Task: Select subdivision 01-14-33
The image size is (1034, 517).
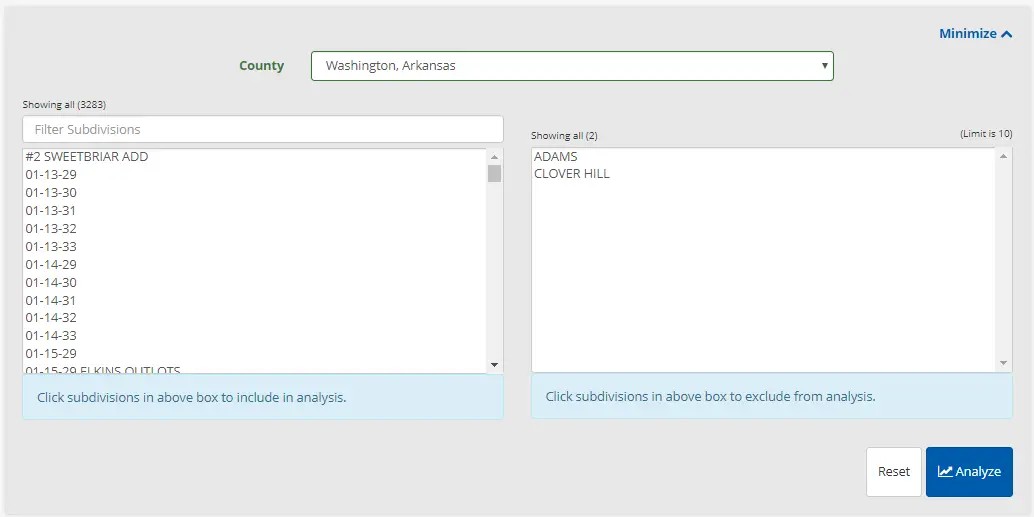Action: (255, 335)
